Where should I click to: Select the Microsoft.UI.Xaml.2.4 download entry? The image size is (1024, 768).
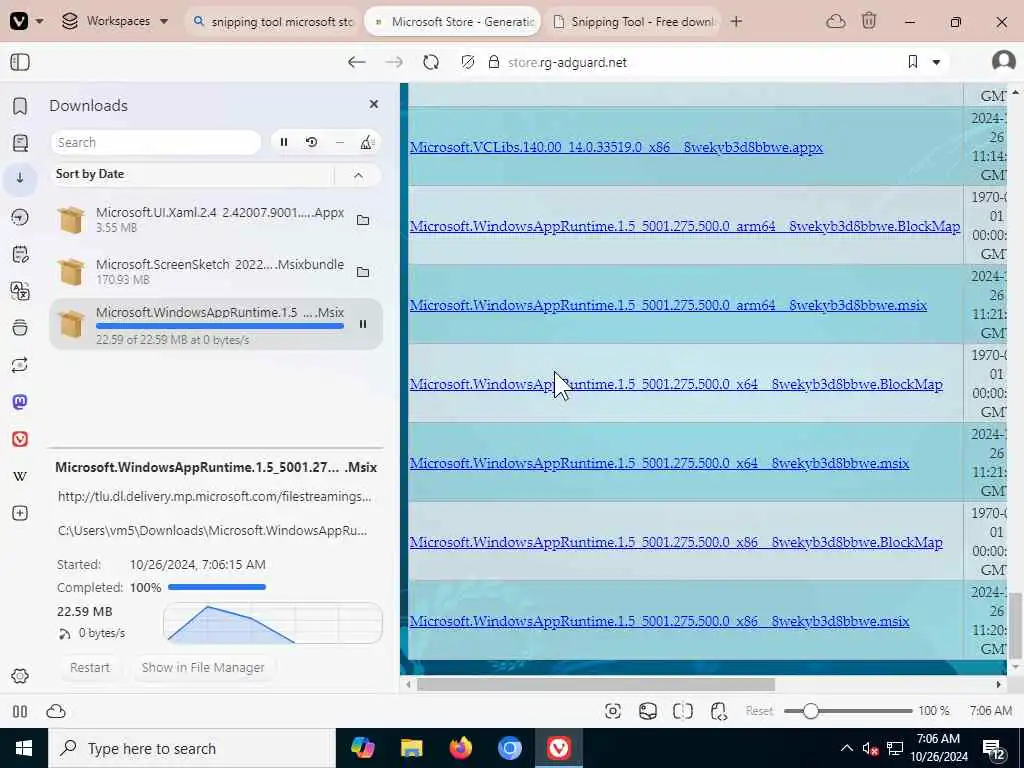(216, 219)
